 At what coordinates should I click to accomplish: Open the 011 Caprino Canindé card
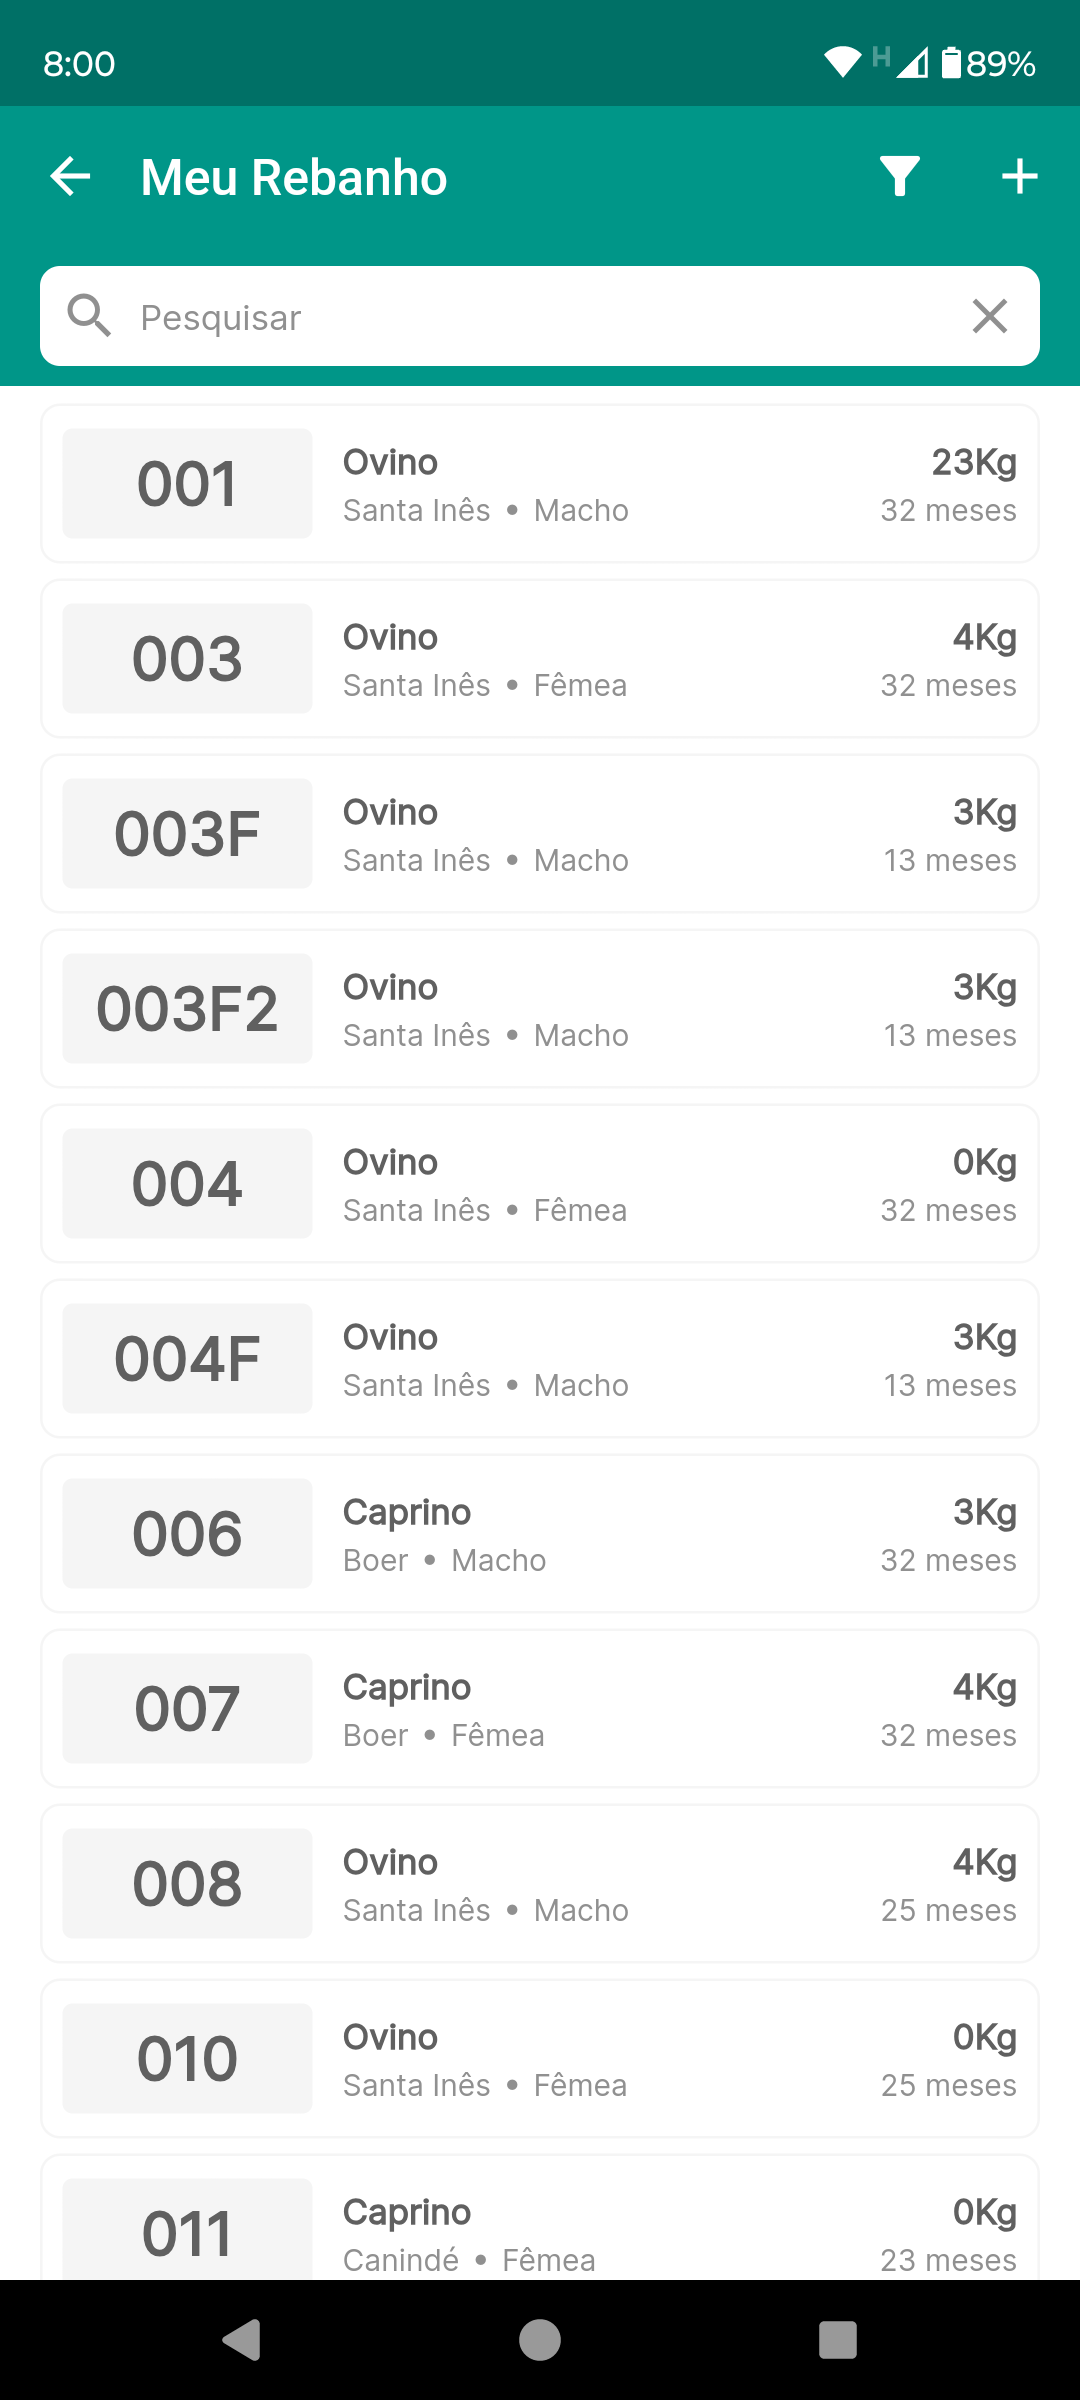tap(540, 2225)
